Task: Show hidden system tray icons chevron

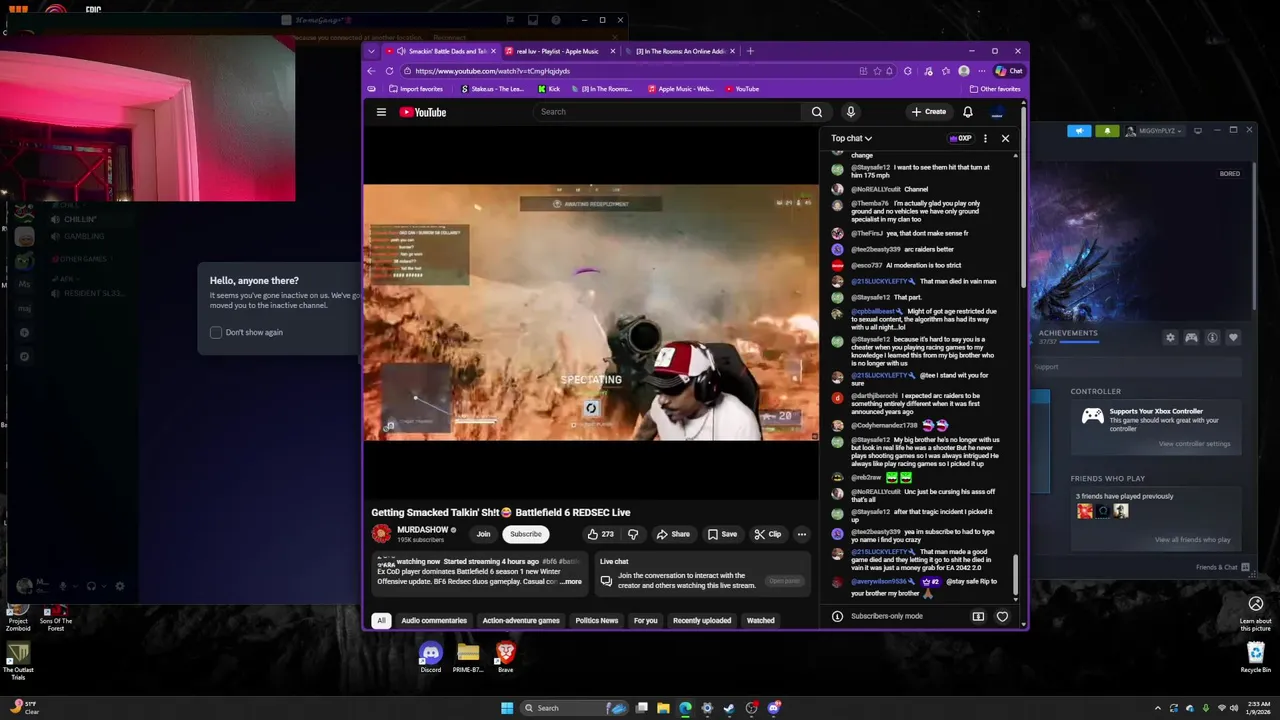Action: 1158,708
